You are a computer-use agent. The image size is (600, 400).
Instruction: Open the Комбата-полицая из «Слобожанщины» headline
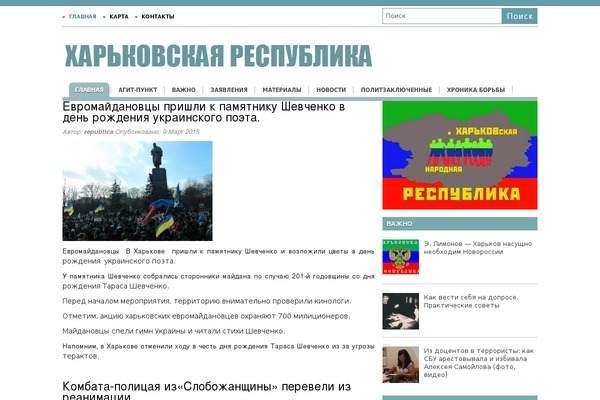[207, 390]
